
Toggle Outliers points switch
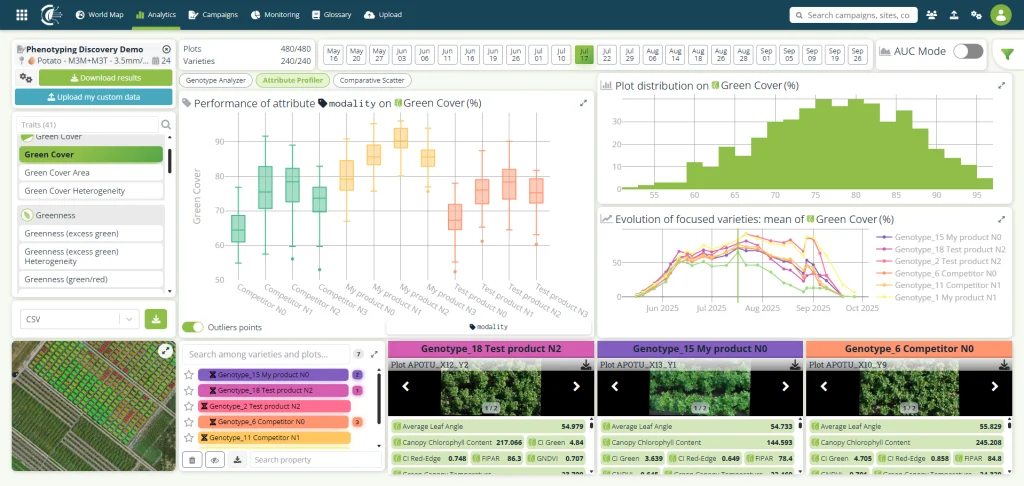tap(193, 327)
